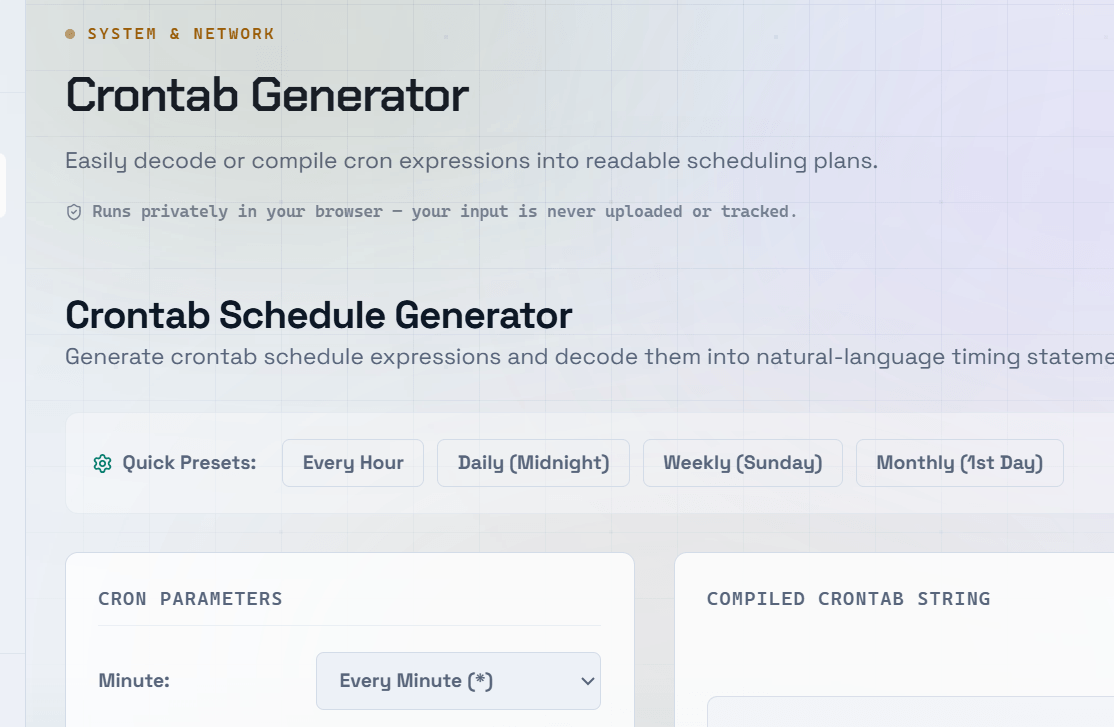Click the CRON PARAMETERS panel header
Image resolution: width=1114 pixels, height=727 pixels.
[x=190, y=599]
